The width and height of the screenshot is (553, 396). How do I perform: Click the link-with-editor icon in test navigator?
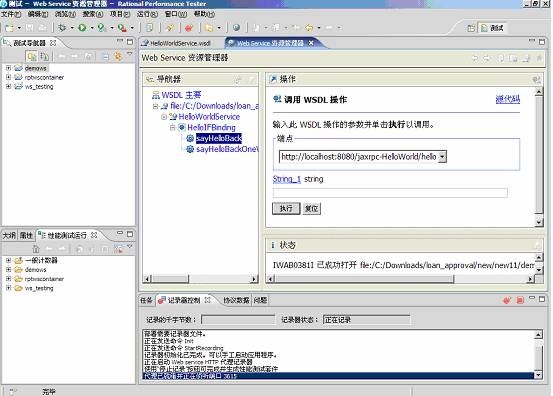tap(118, 56)
